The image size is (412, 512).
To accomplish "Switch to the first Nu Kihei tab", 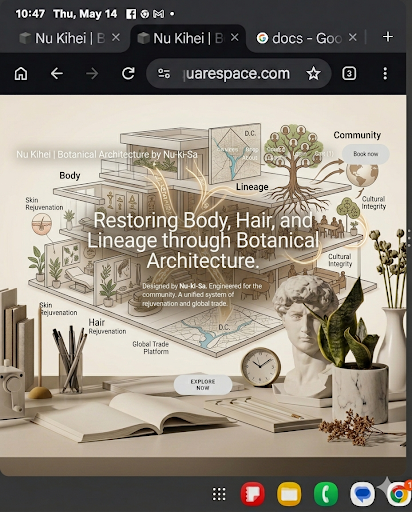I will (x=62, y=38).
